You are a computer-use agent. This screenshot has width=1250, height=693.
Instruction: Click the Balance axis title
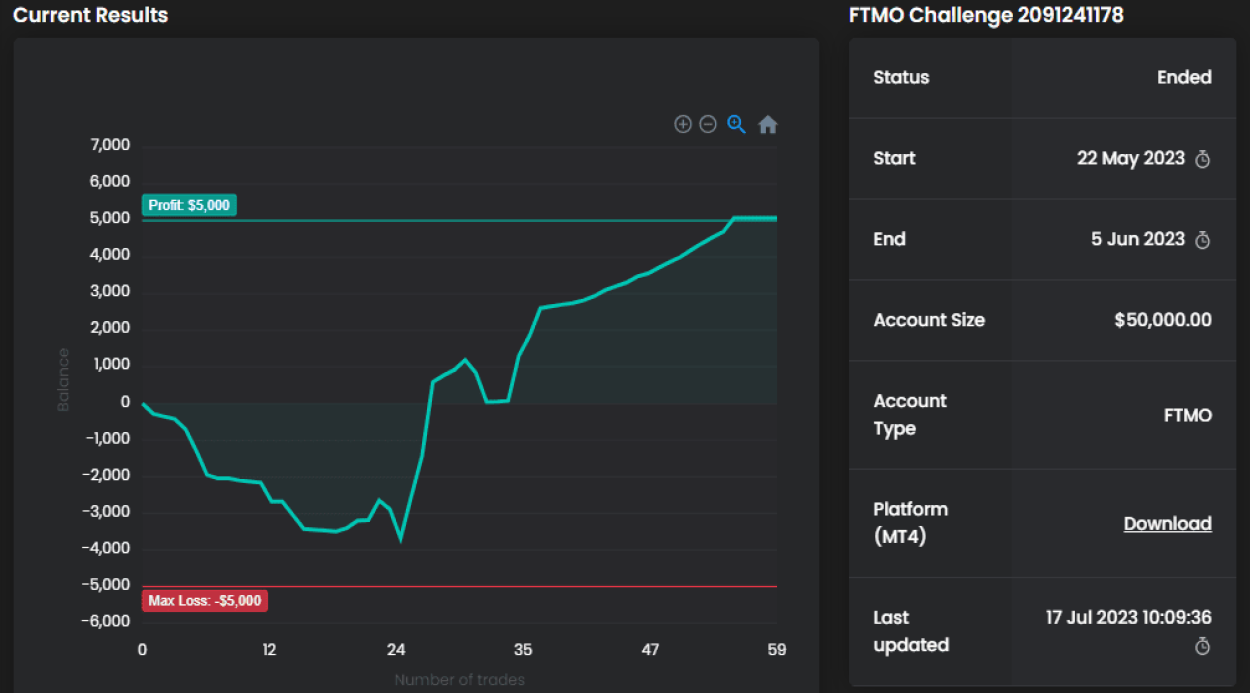coord(64,379)
